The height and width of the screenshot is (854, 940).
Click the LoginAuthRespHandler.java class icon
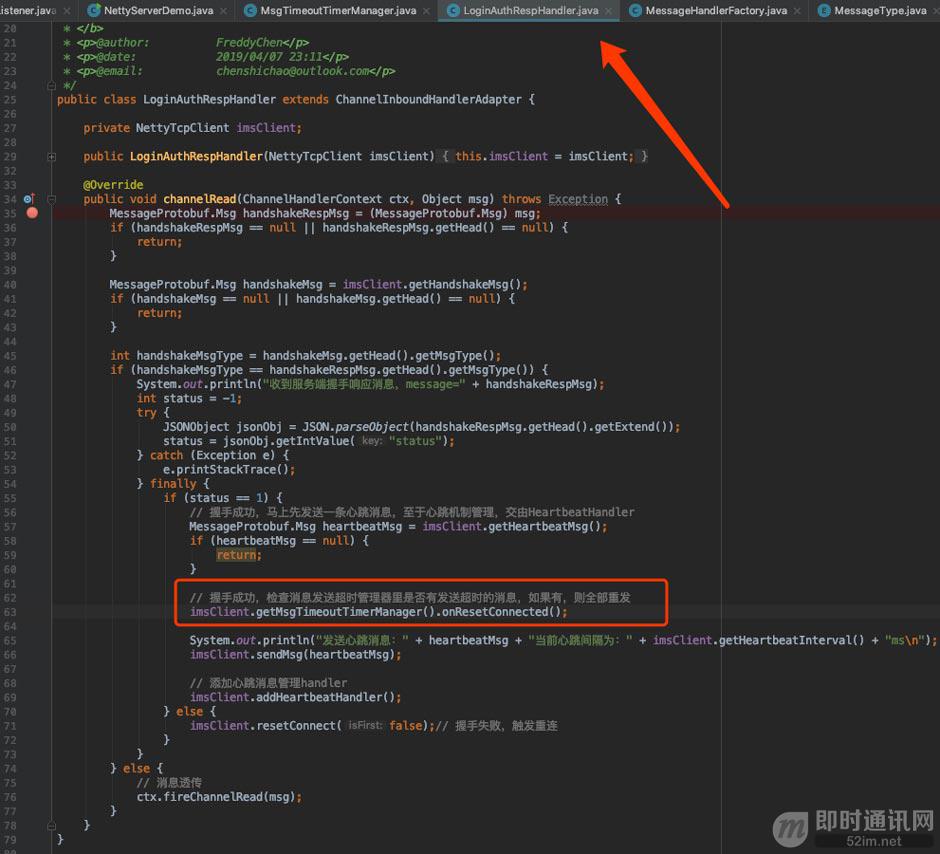point(454,10)
